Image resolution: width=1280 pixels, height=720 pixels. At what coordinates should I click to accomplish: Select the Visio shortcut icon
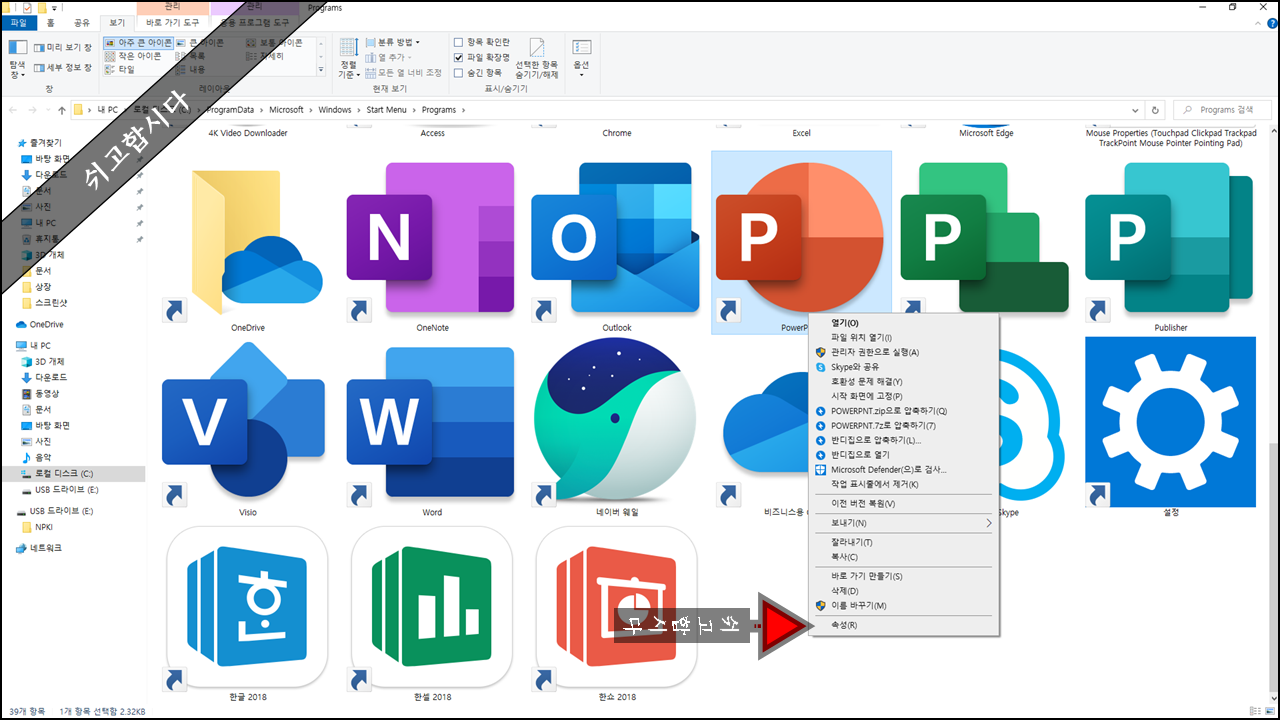point(245,423)
